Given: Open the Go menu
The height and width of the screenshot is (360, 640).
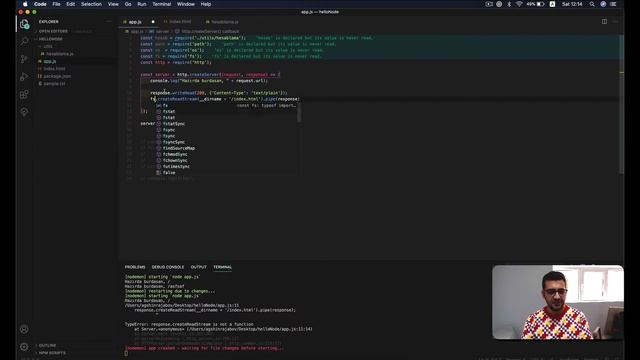Looking at the screenshot, I should pos(128,4).
